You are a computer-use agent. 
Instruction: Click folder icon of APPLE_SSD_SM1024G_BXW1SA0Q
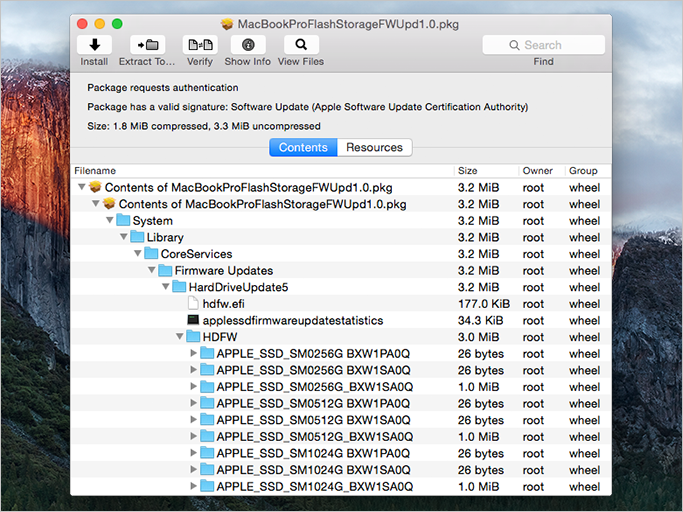207,486
